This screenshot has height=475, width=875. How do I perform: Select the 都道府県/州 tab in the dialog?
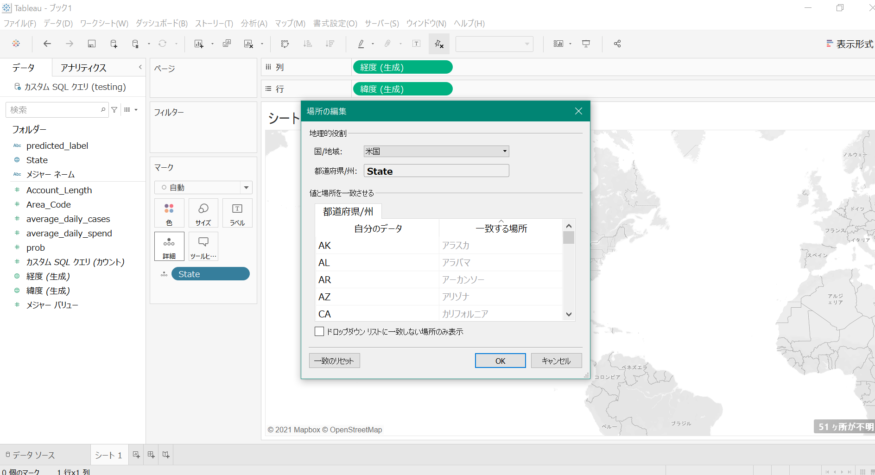click(348, 211)
